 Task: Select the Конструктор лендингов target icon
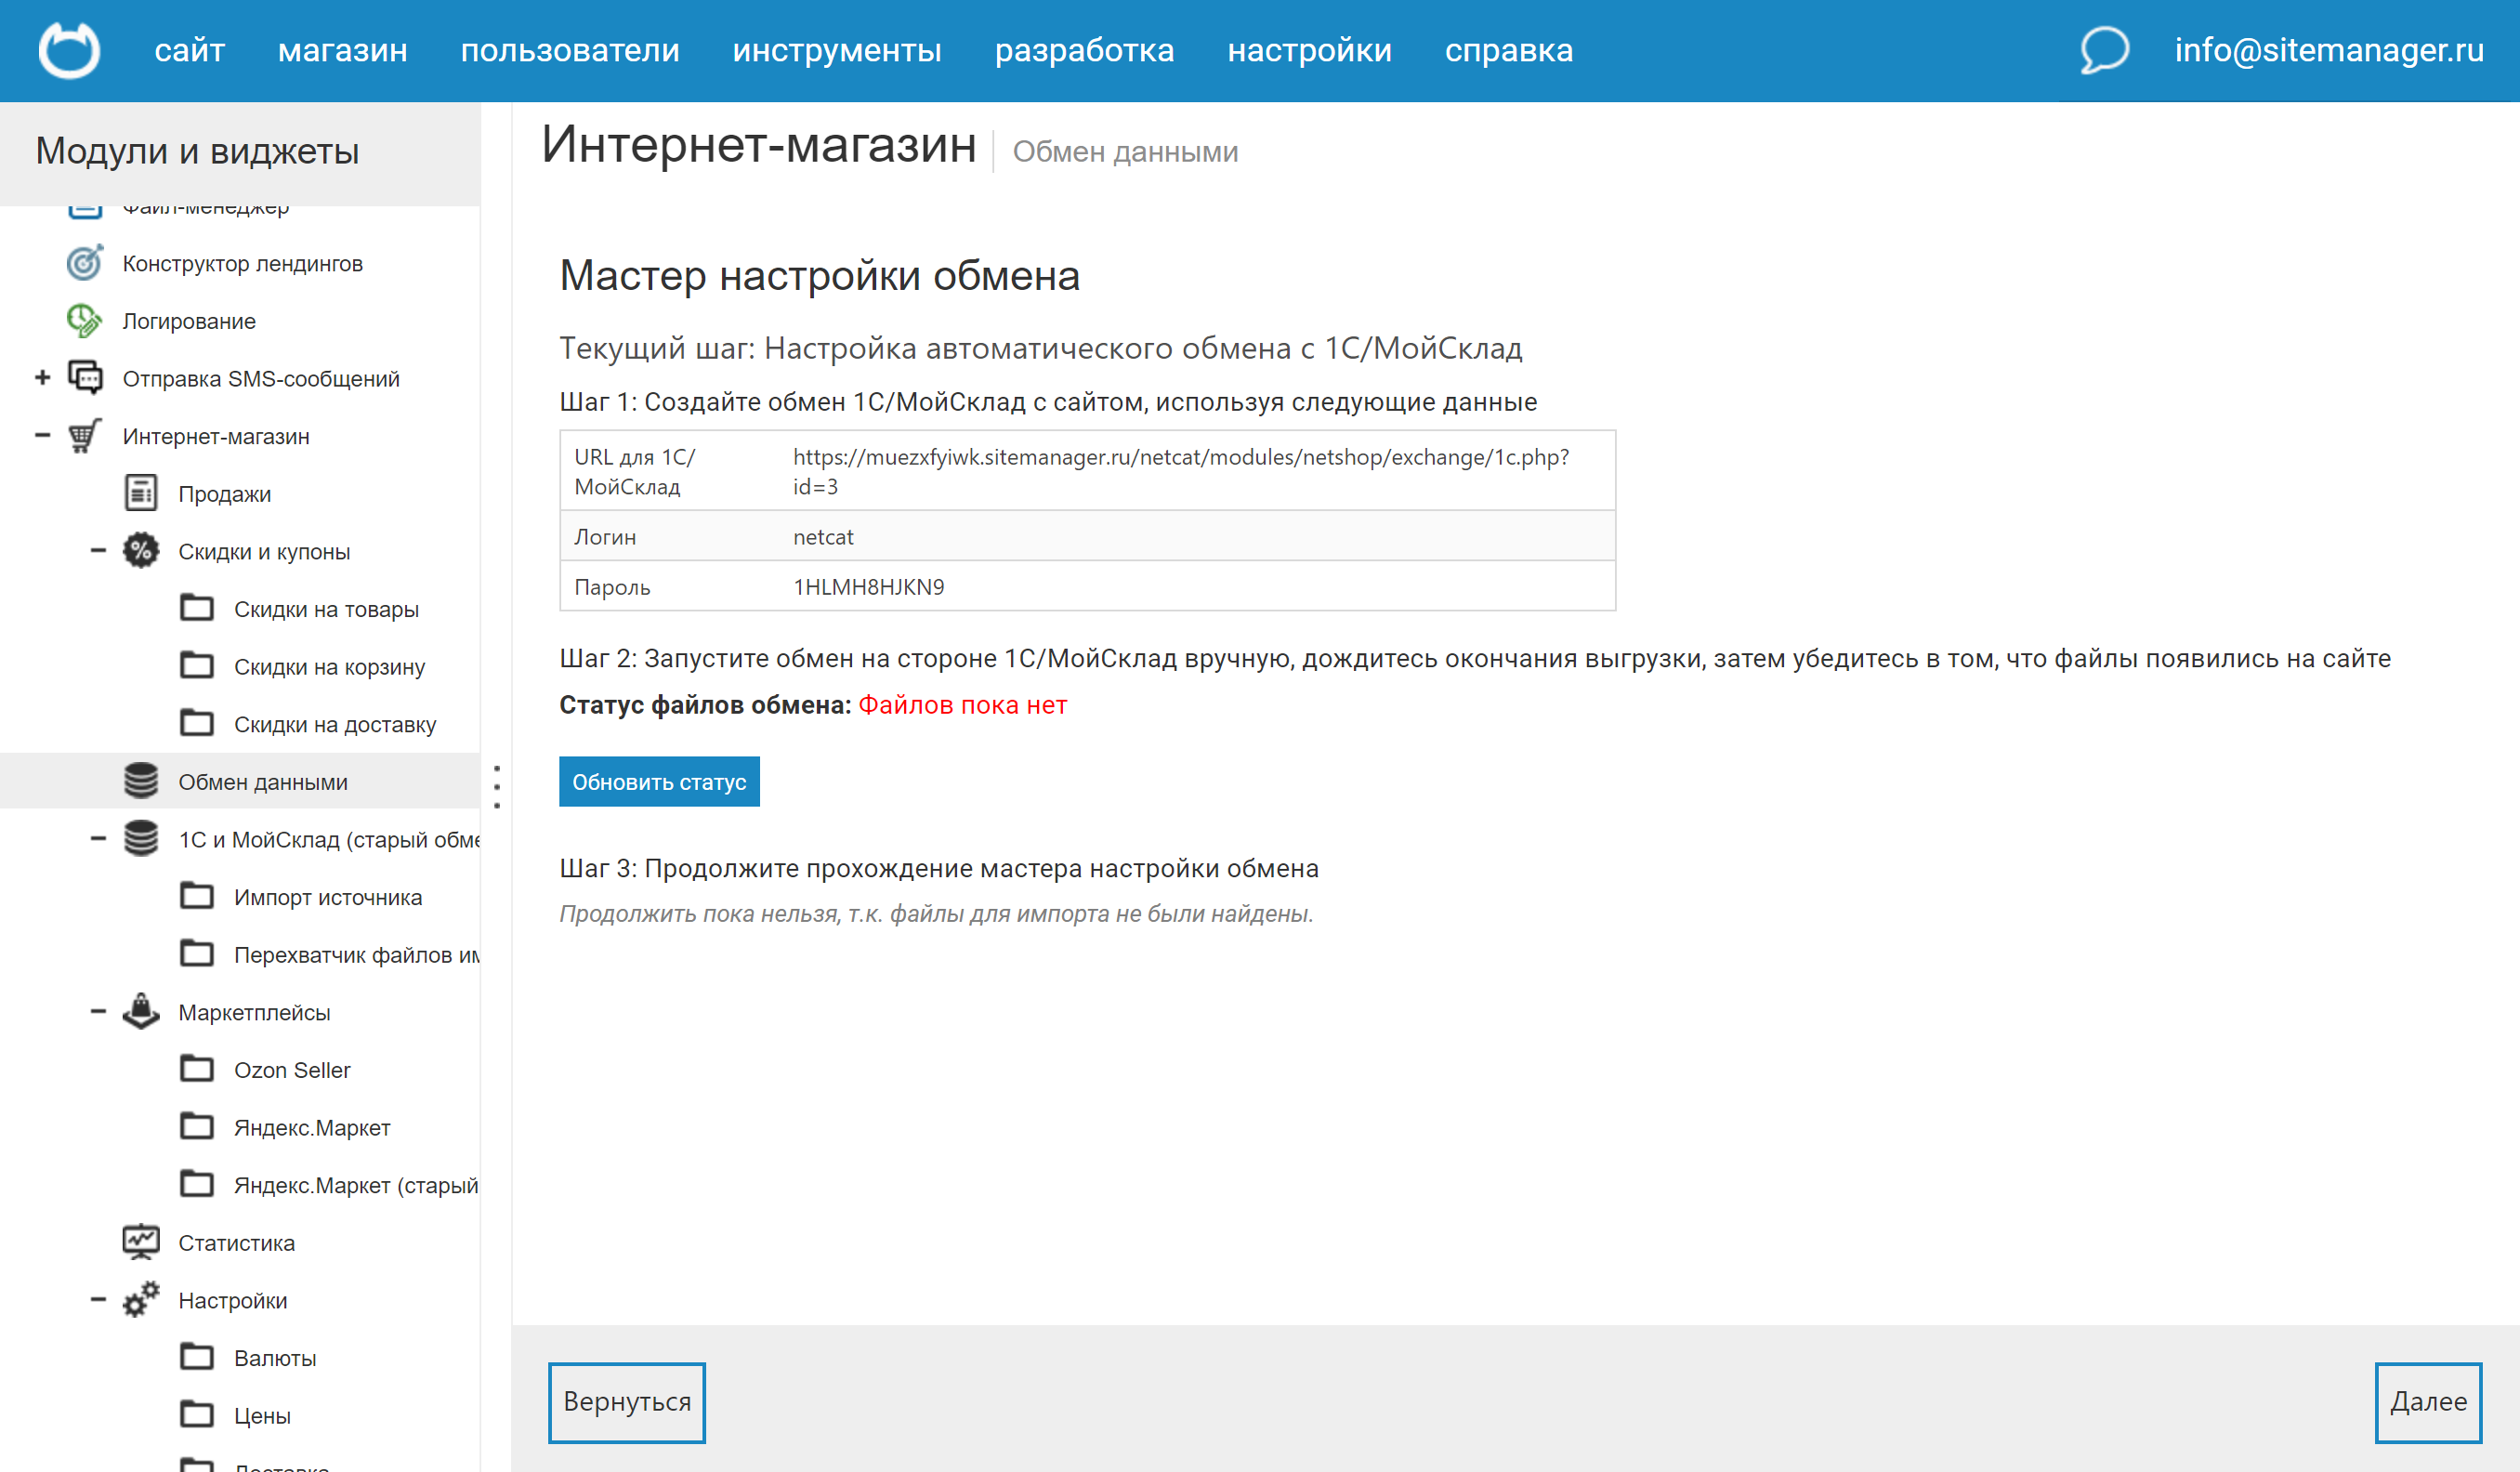coord(84,263)
